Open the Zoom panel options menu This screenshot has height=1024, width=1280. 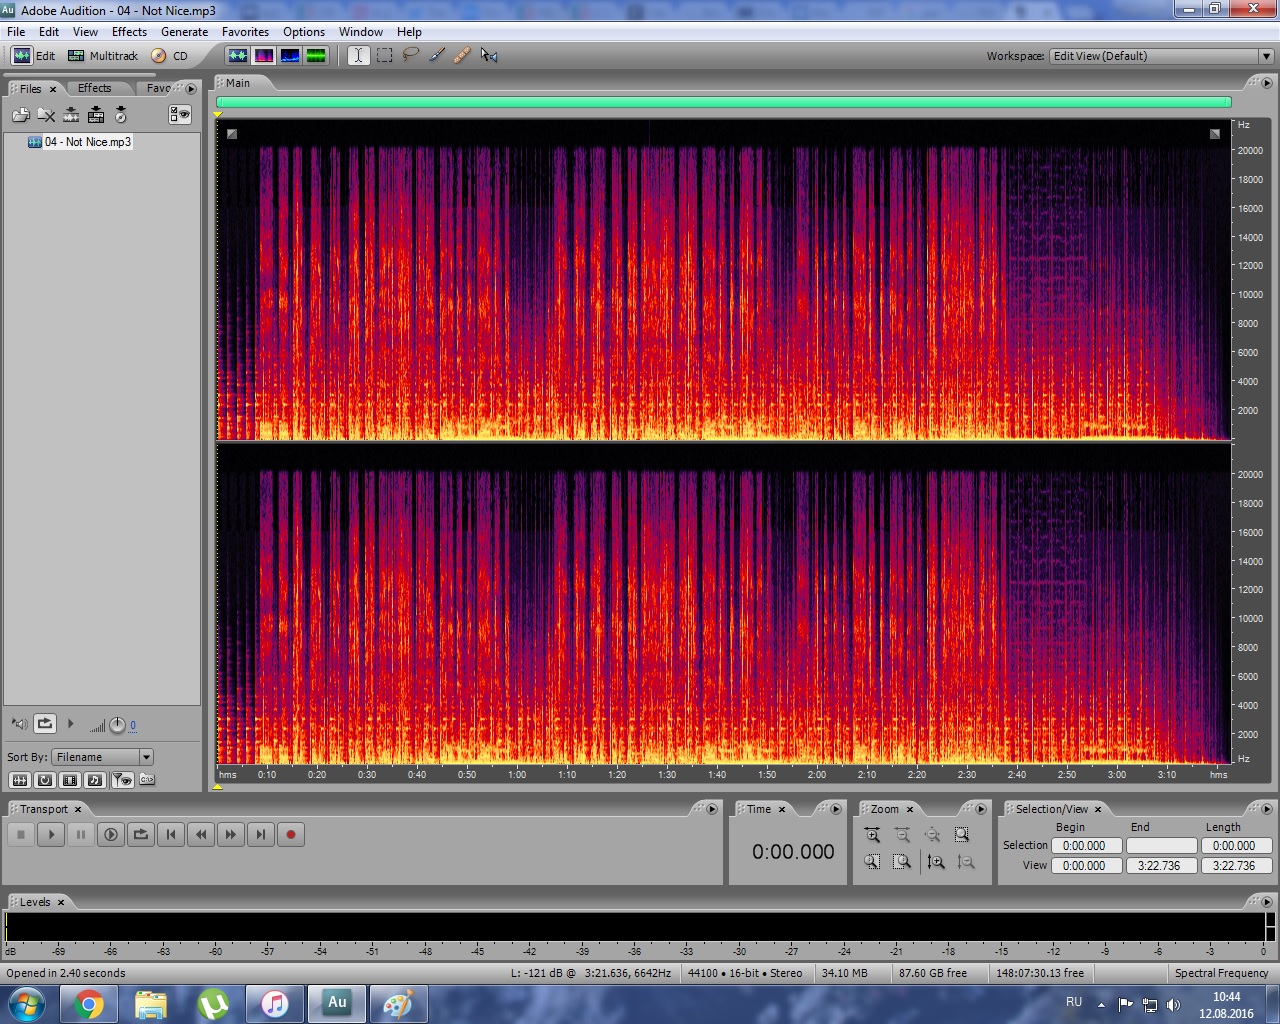click(x=980, y=809)
